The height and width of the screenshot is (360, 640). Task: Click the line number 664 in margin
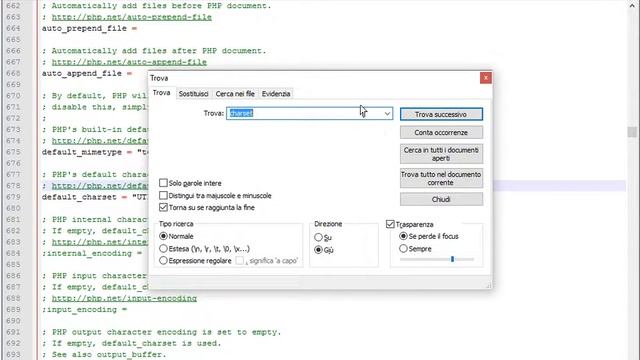click(x=13, y=28)
